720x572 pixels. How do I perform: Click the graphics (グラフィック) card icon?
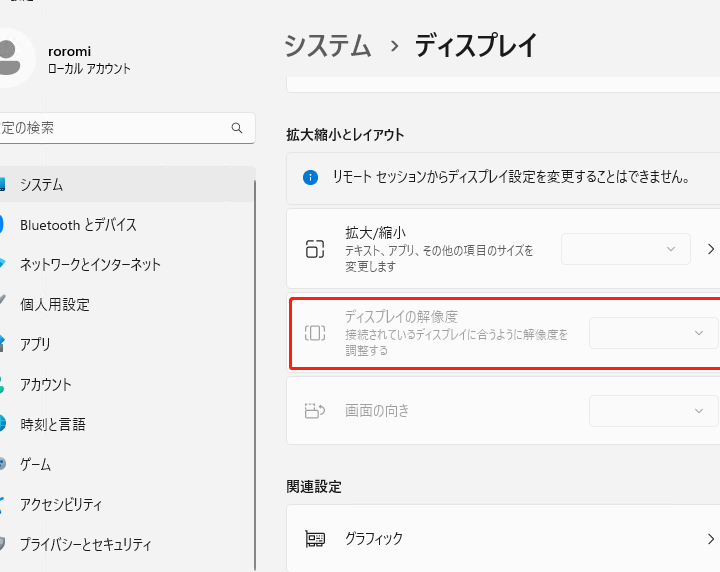click(x=315, y=538)
